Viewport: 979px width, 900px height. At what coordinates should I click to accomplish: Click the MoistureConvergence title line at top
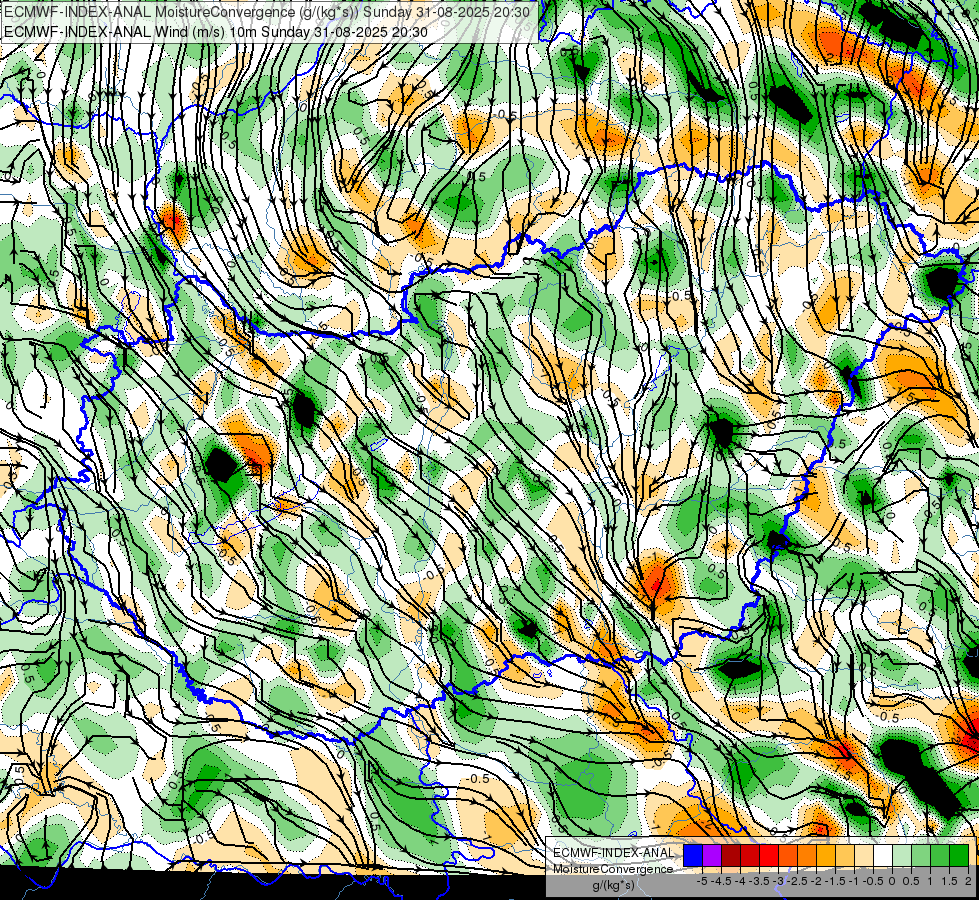267,12
